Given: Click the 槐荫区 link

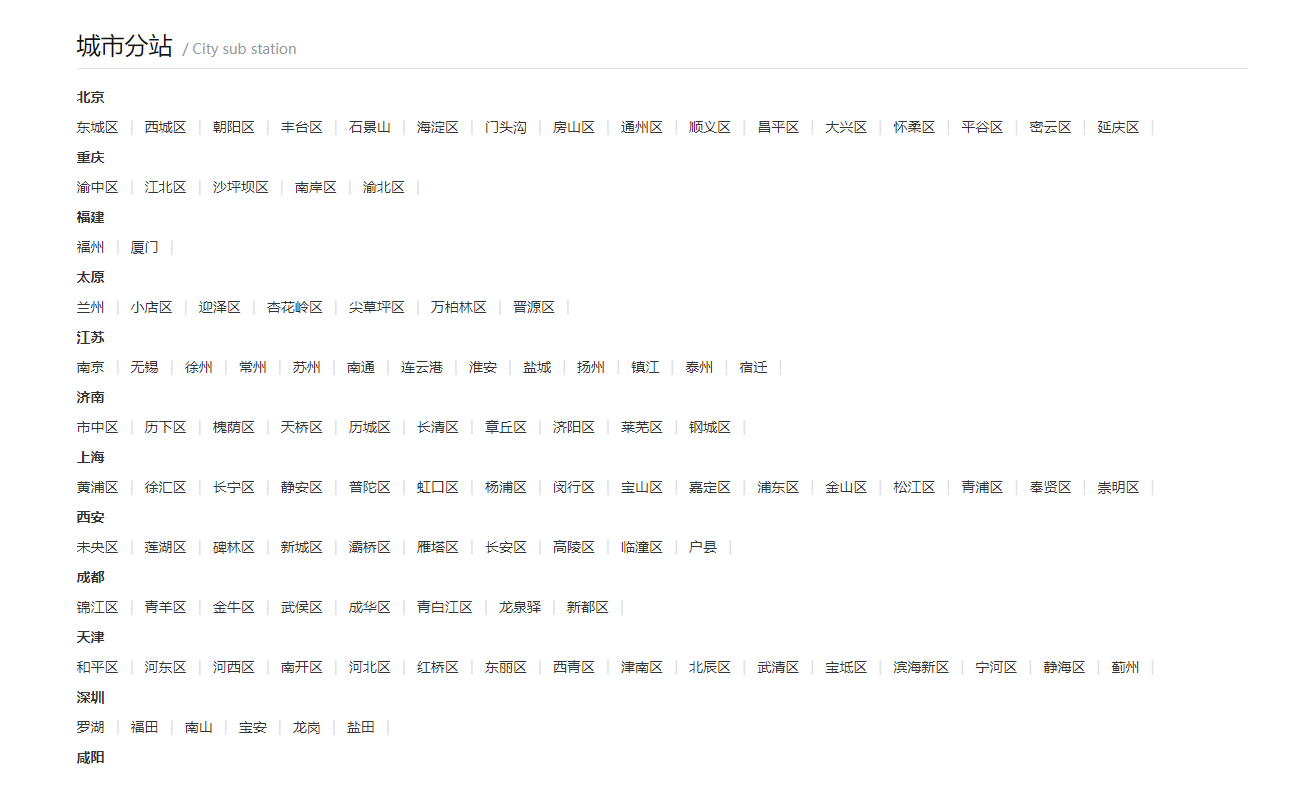Looking at the screenshot, I should pyautogui.click(x=233, y=427).
